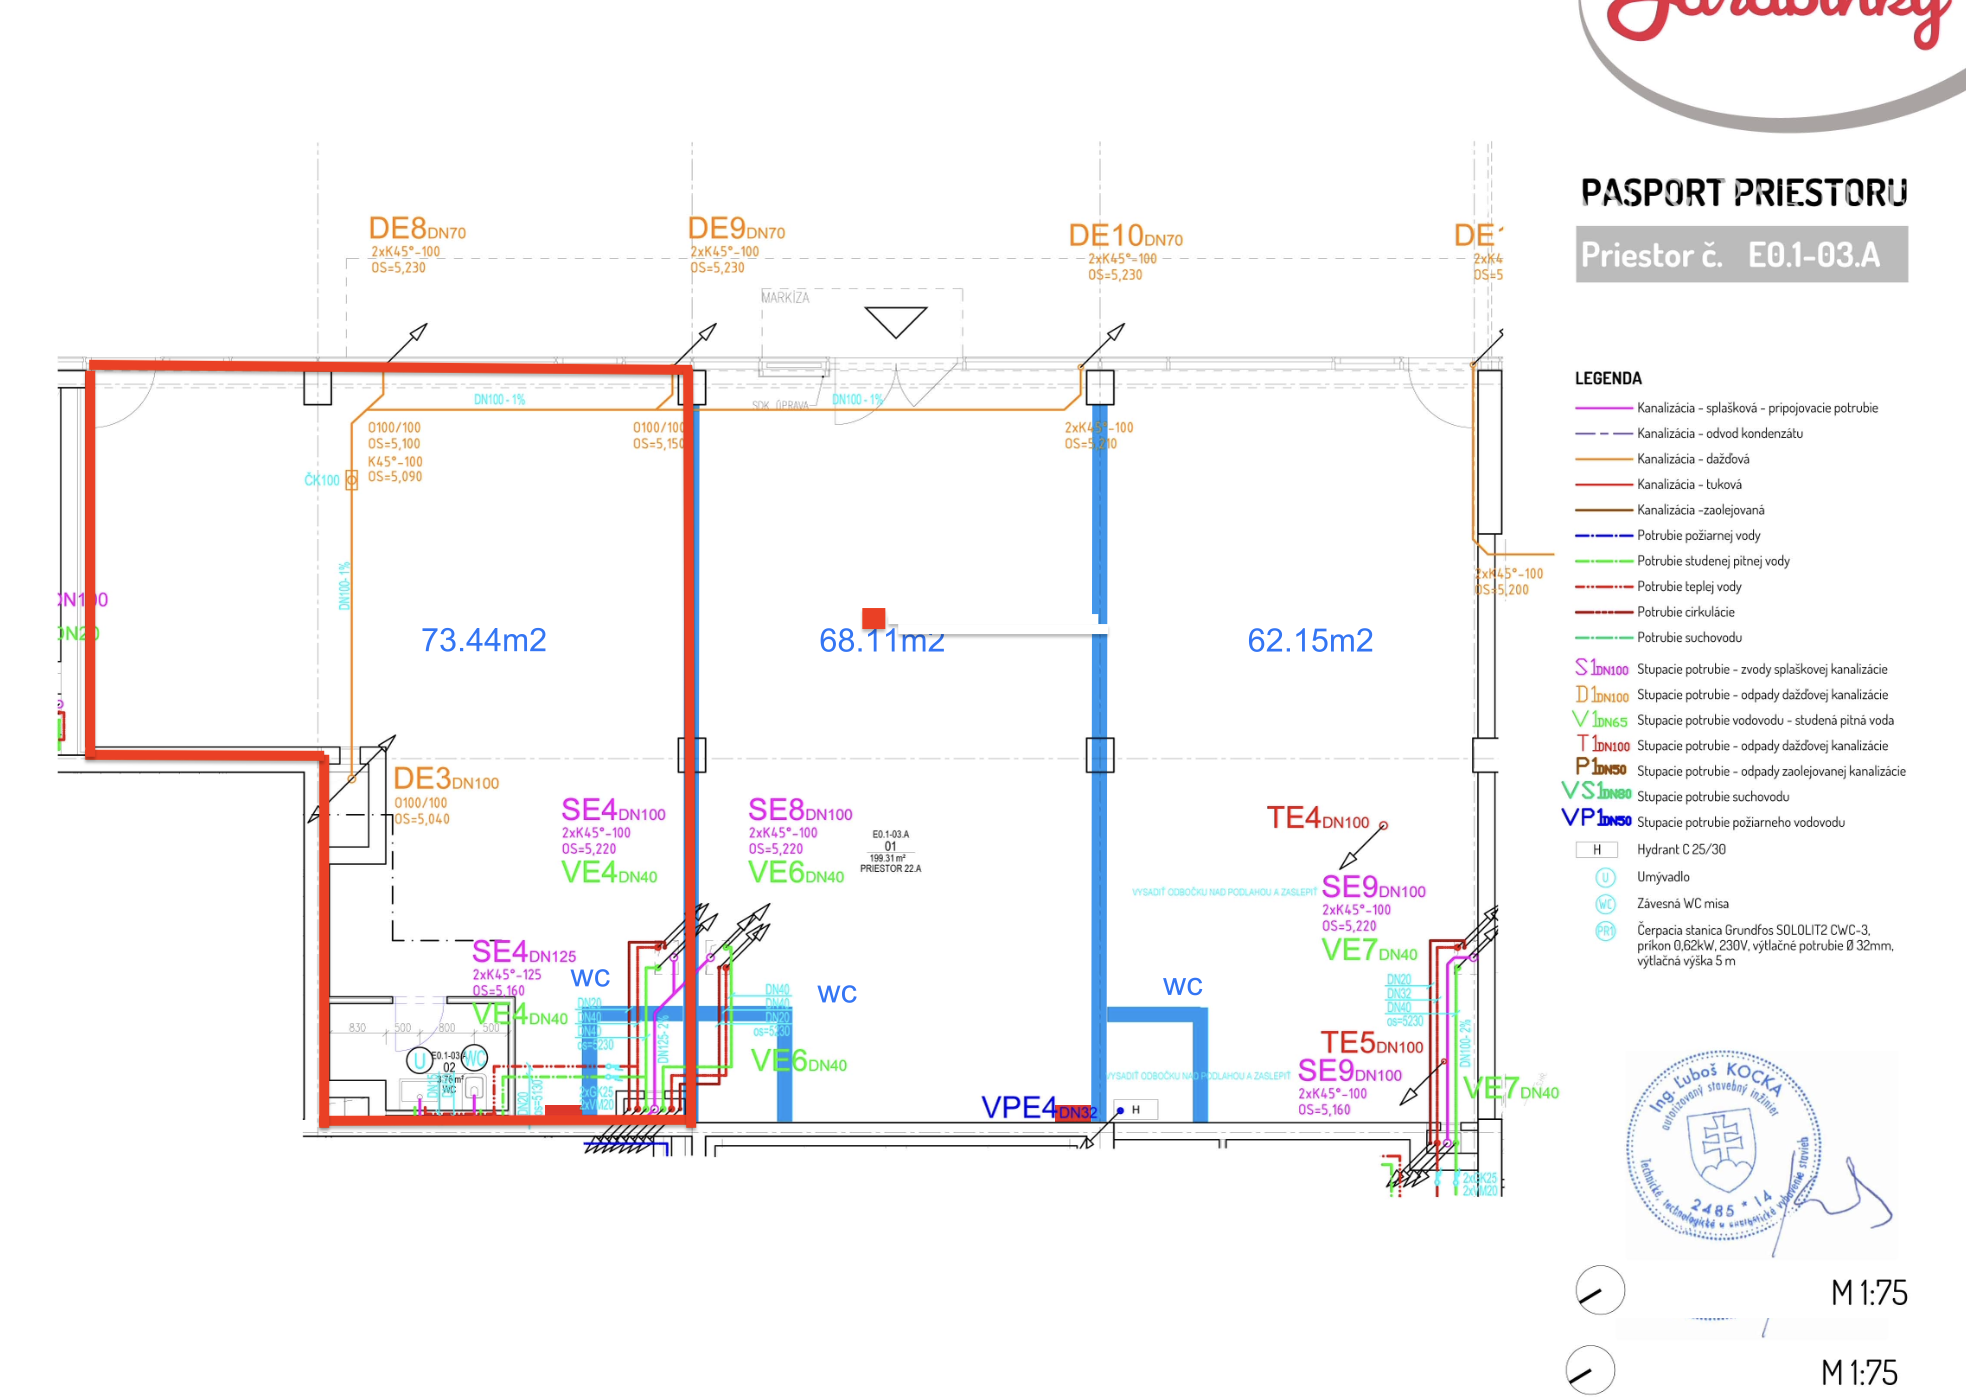Click the U washbasin circle in floor plan
This screenshot has height=1398, width=1966.
419,1060
